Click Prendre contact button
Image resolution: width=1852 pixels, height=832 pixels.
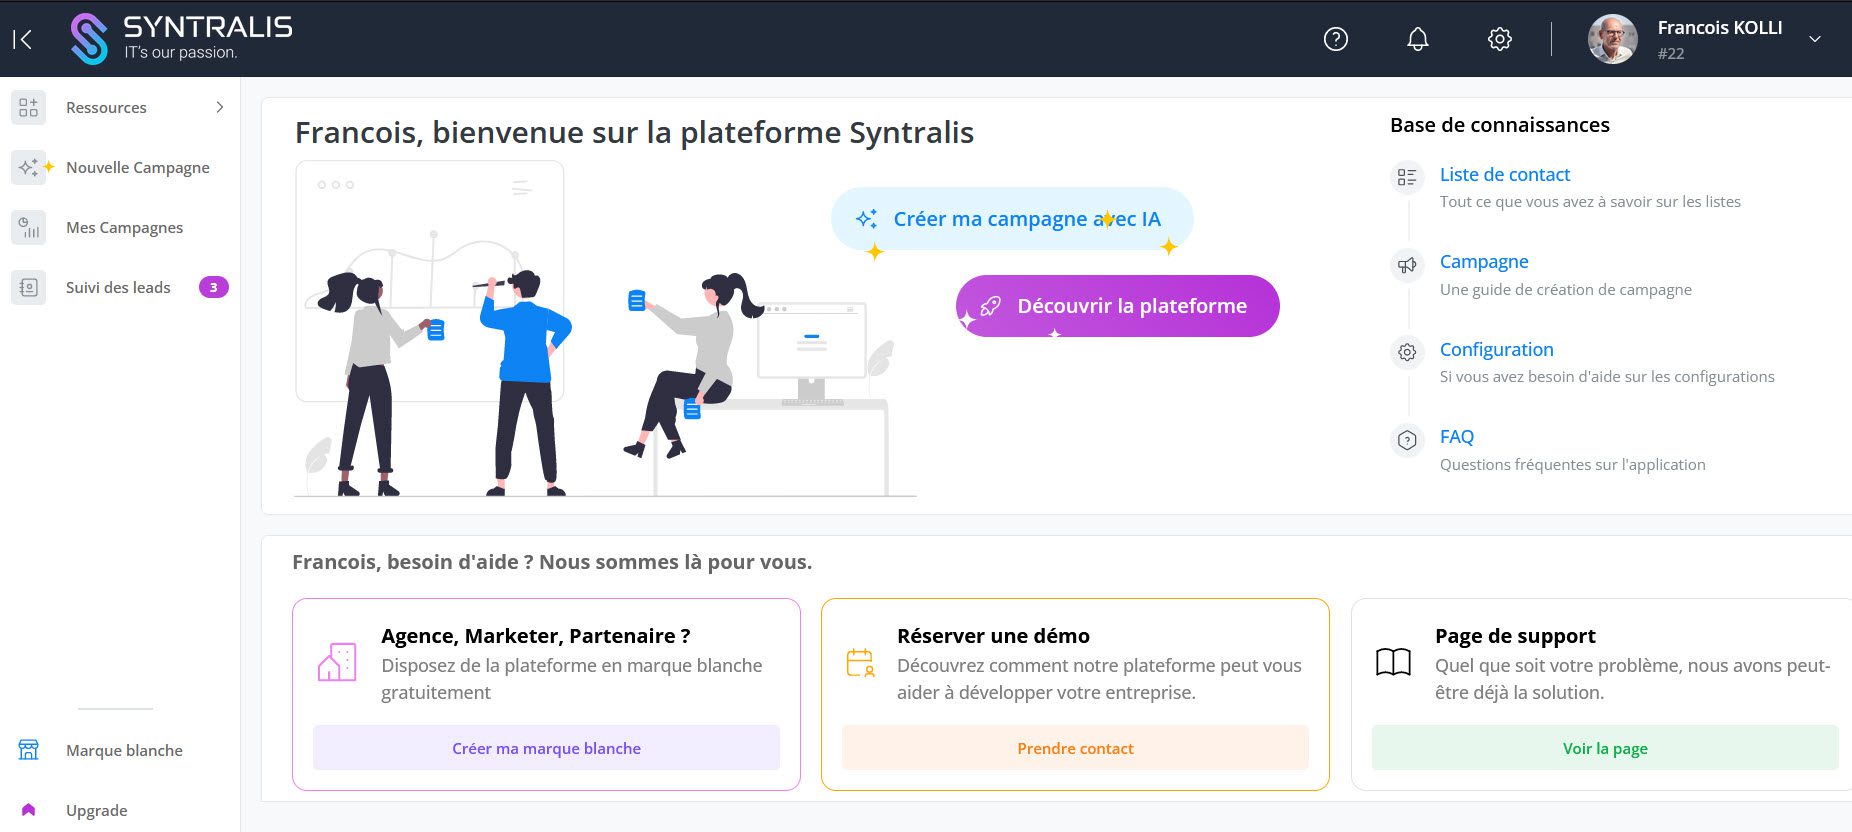click(x=1075, y=748)
